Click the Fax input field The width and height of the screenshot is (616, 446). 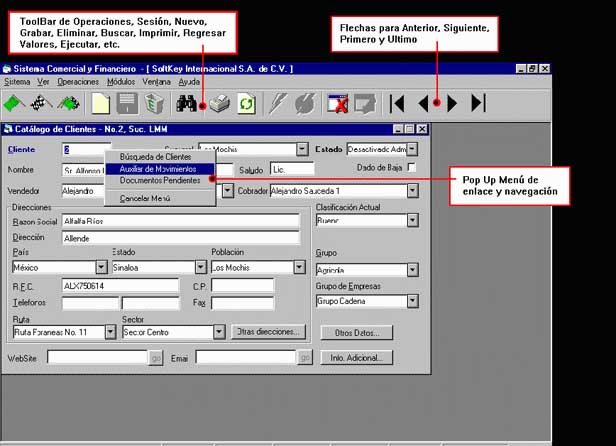pyautogui.click(x=242, y=303)
